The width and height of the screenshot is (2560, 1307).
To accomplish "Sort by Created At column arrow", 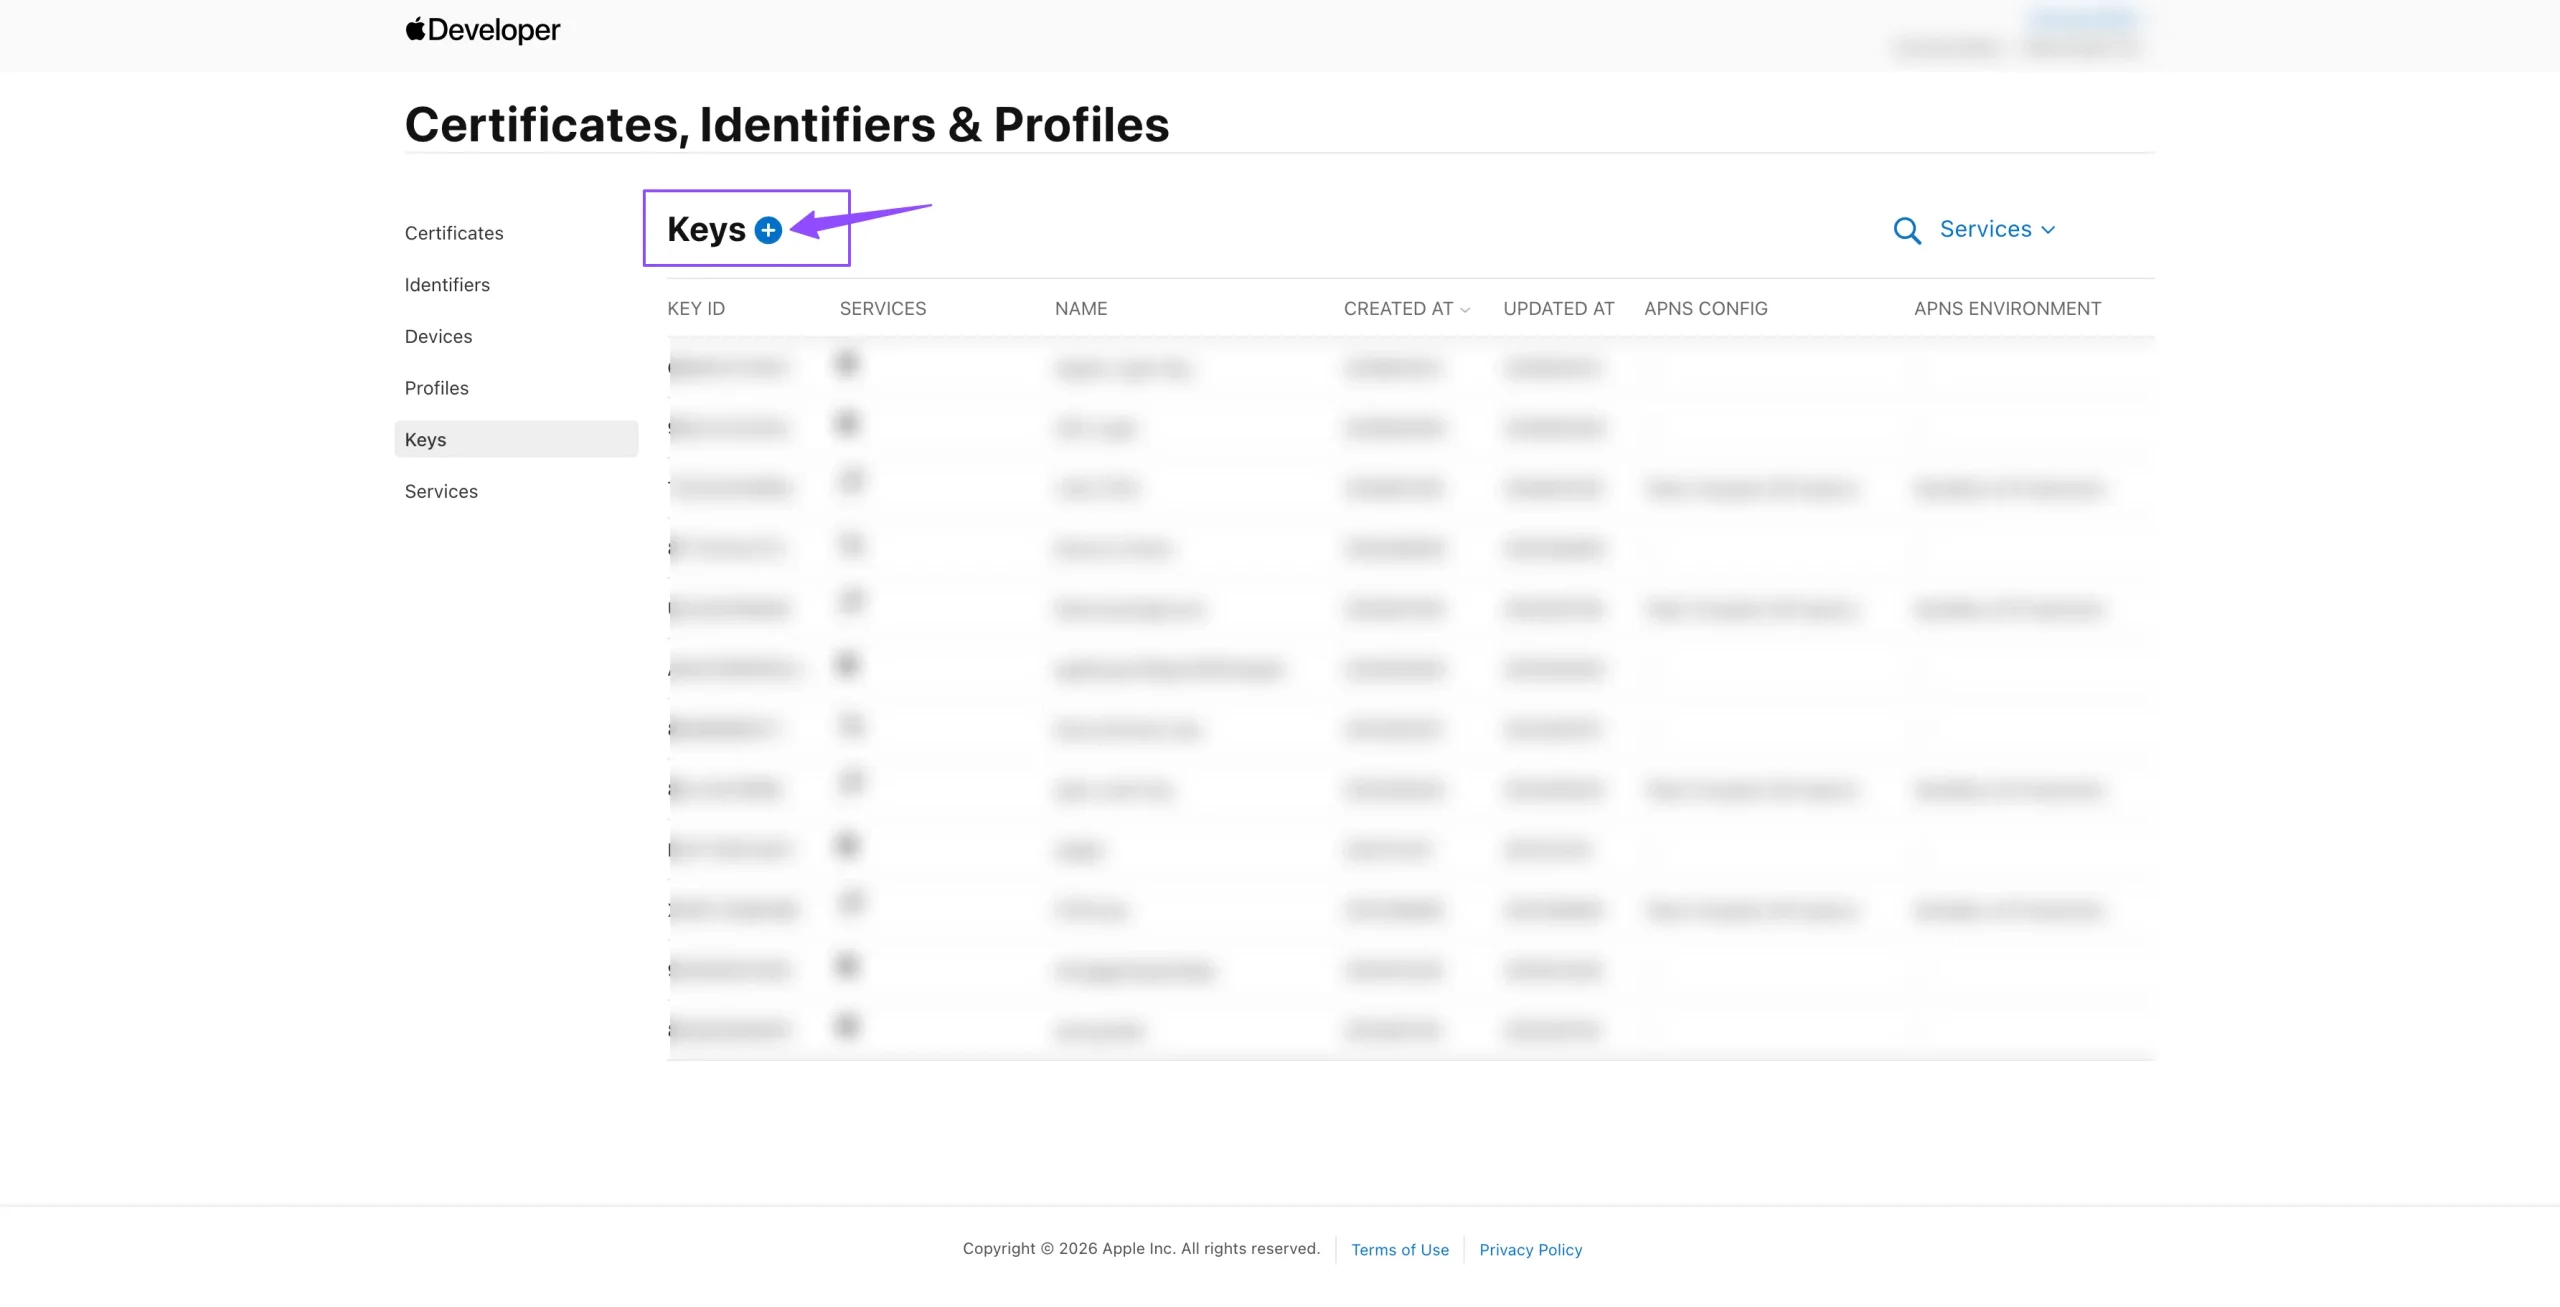I will click(1465, 310).
